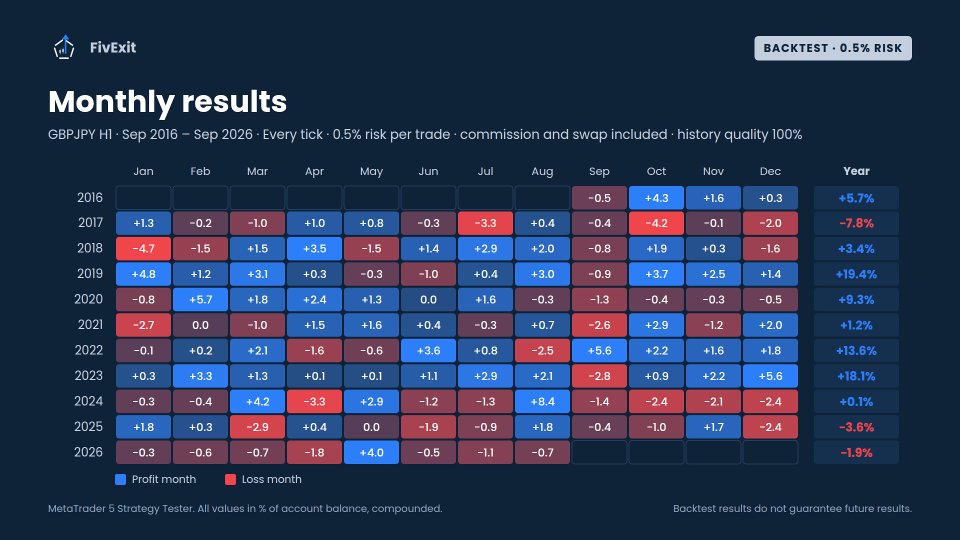The image size is (960, 540).
Task: Choose the +19.4% yearly total for 2019
Action: (856, 274)
